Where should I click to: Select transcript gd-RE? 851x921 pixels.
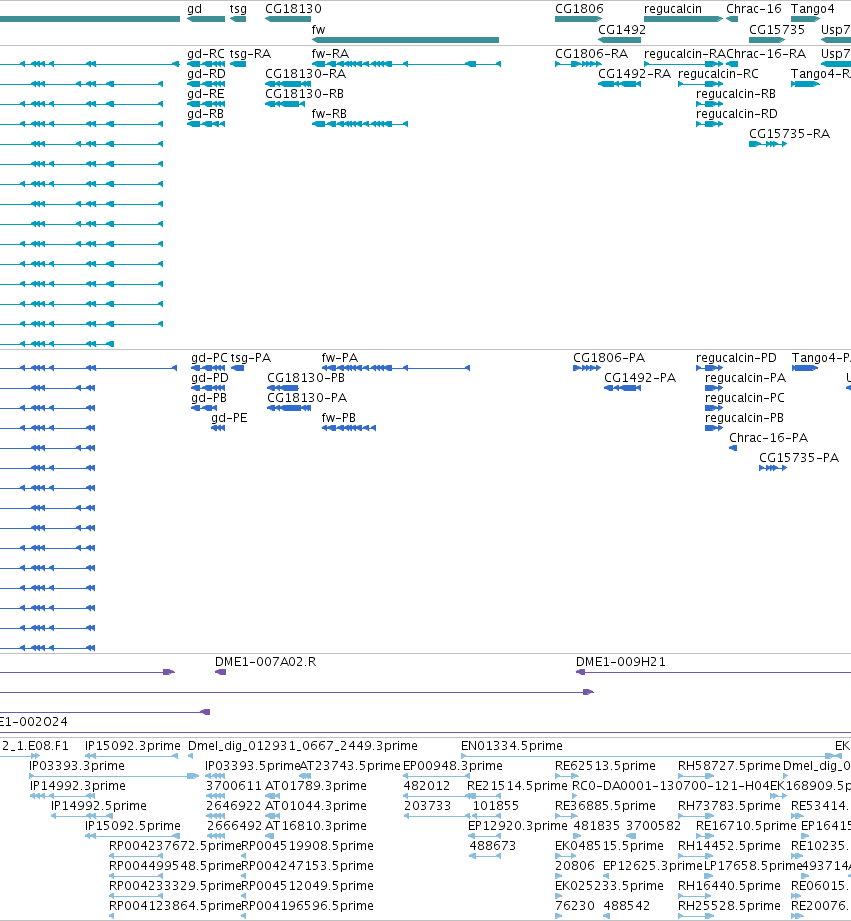206,104
